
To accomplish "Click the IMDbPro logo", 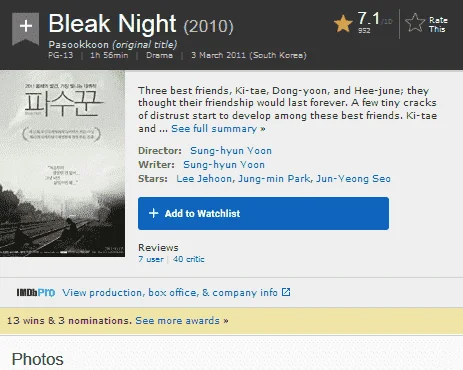I will (x=36, y=293).
